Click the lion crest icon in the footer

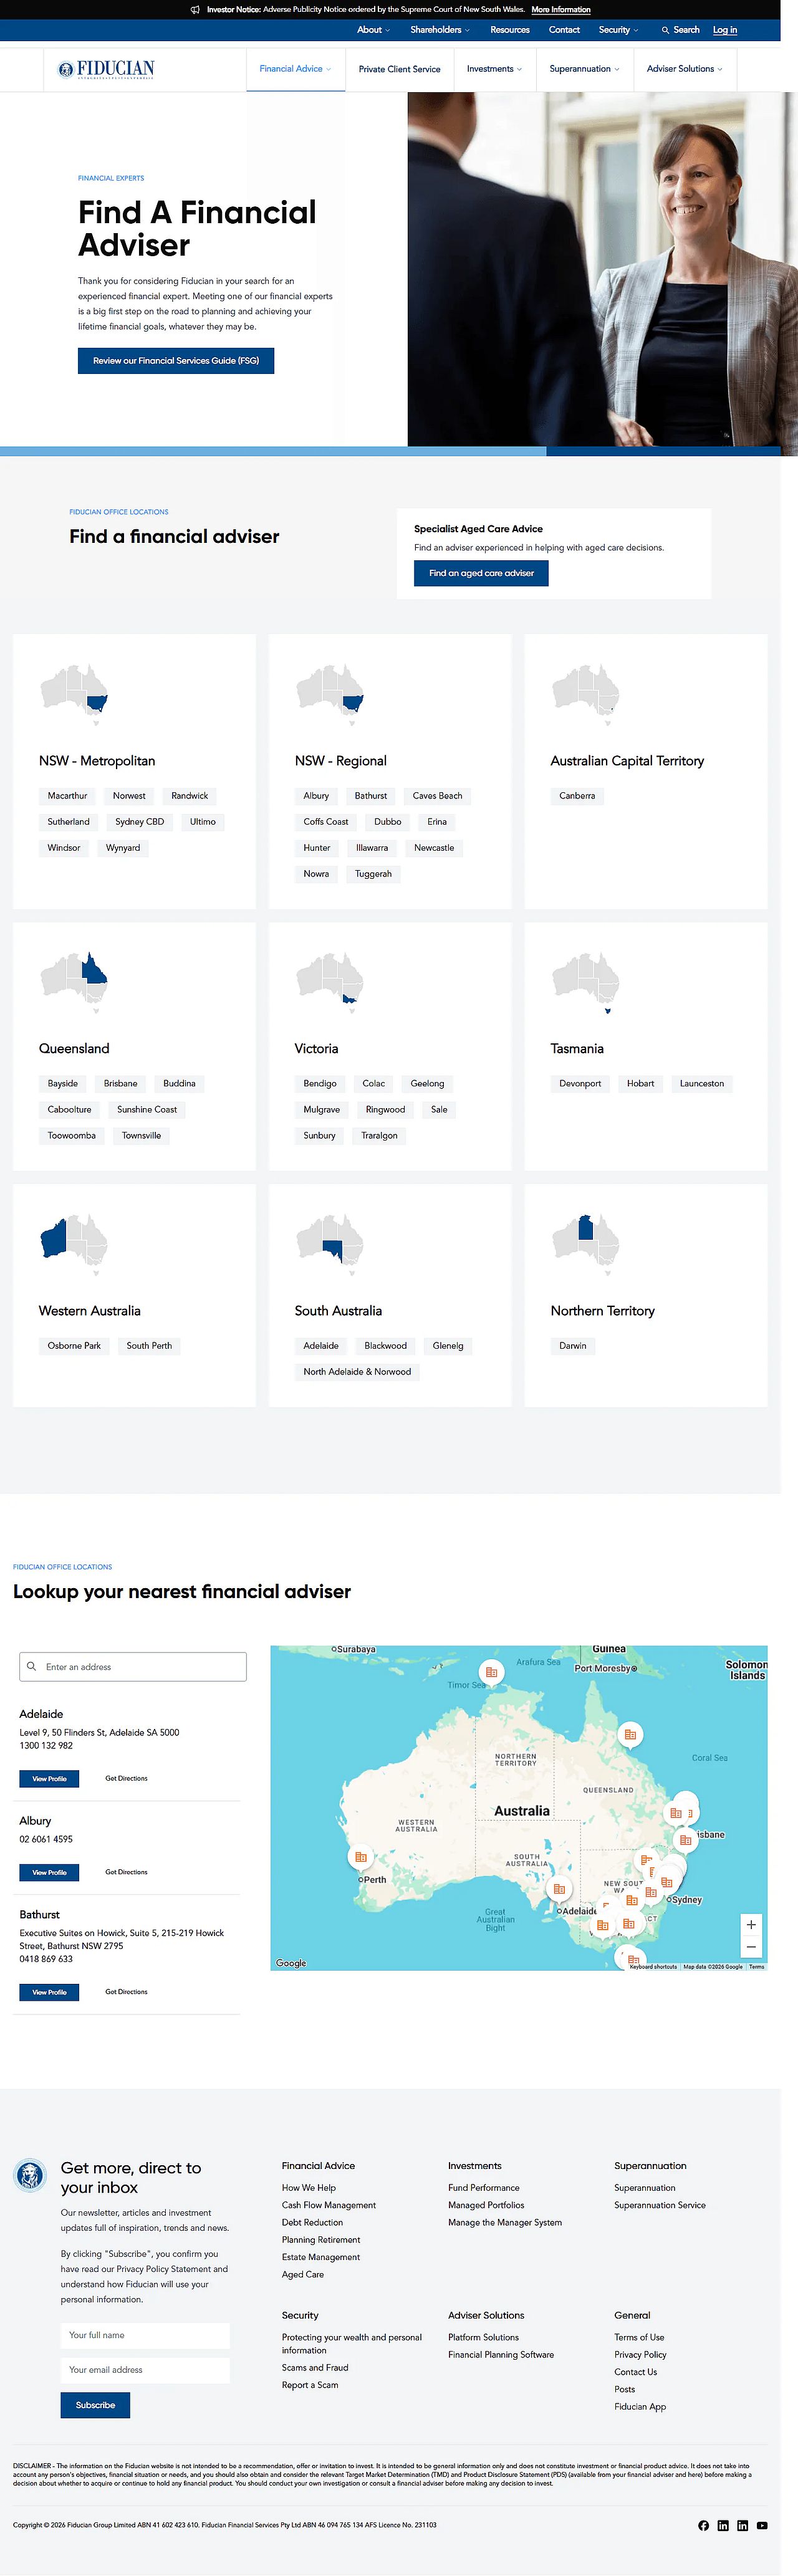30,2175
